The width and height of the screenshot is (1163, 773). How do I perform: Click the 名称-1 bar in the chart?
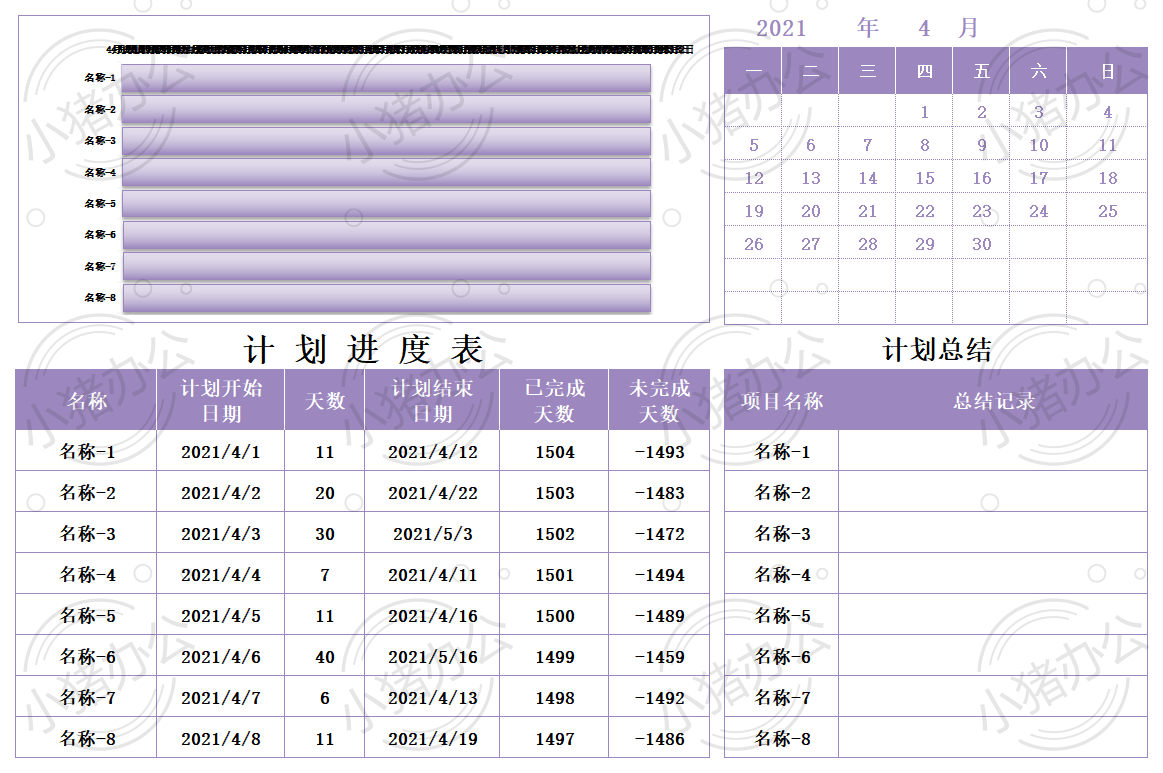(x=386, y=78)
